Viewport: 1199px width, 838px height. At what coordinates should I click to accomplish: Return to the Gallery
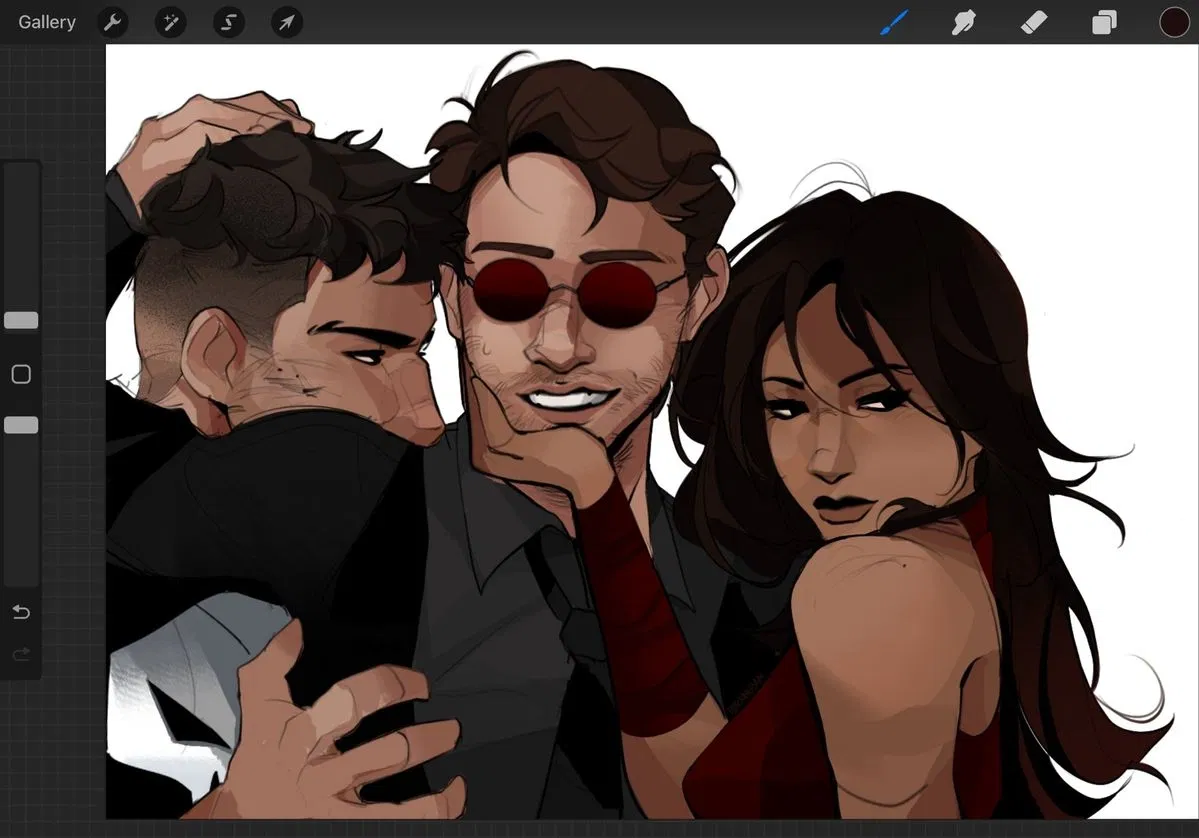tap(46, 22)
